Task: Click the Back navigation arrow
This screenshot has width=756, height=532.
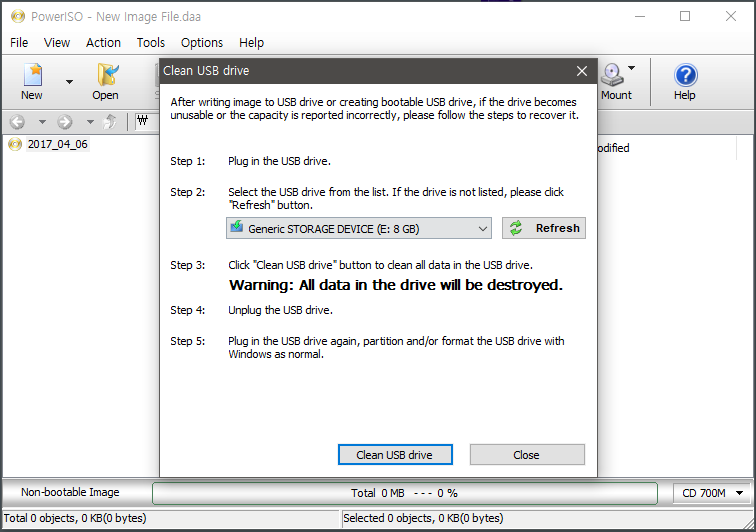Action: coord(17,122)
